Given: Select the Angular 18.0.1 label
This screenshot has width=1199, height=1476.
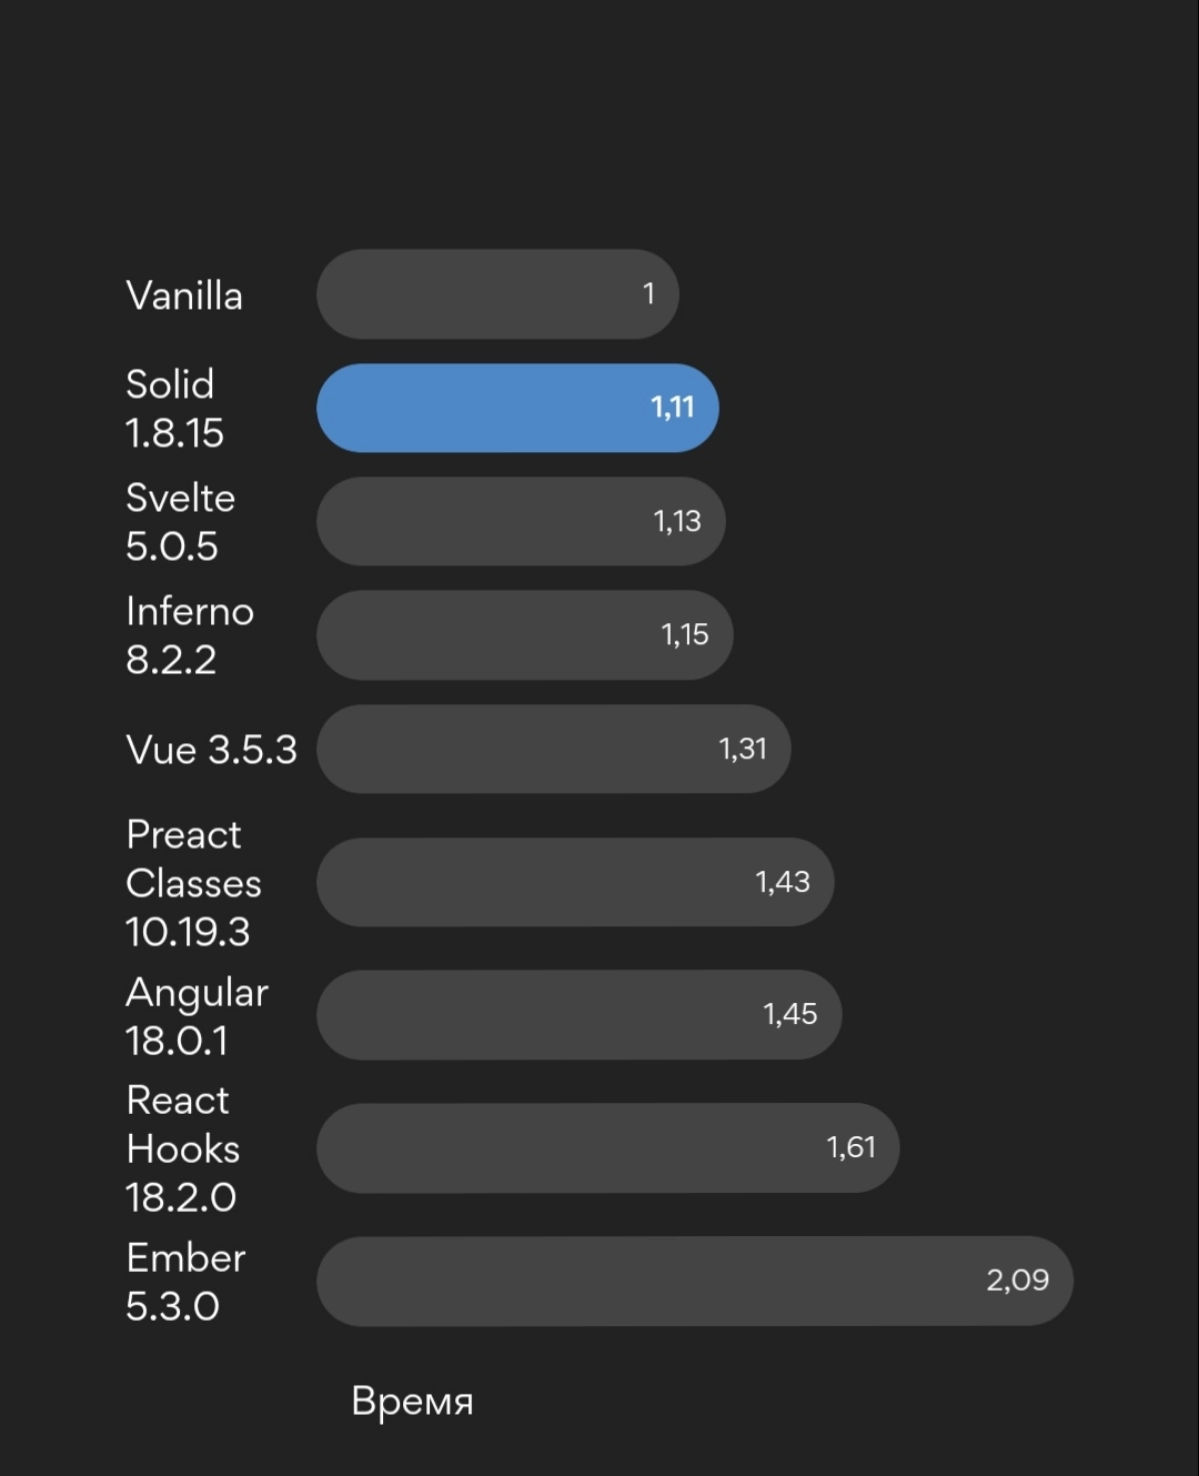Looking at the screenshot, I should pyautogui.click(x=197, y=1016).
